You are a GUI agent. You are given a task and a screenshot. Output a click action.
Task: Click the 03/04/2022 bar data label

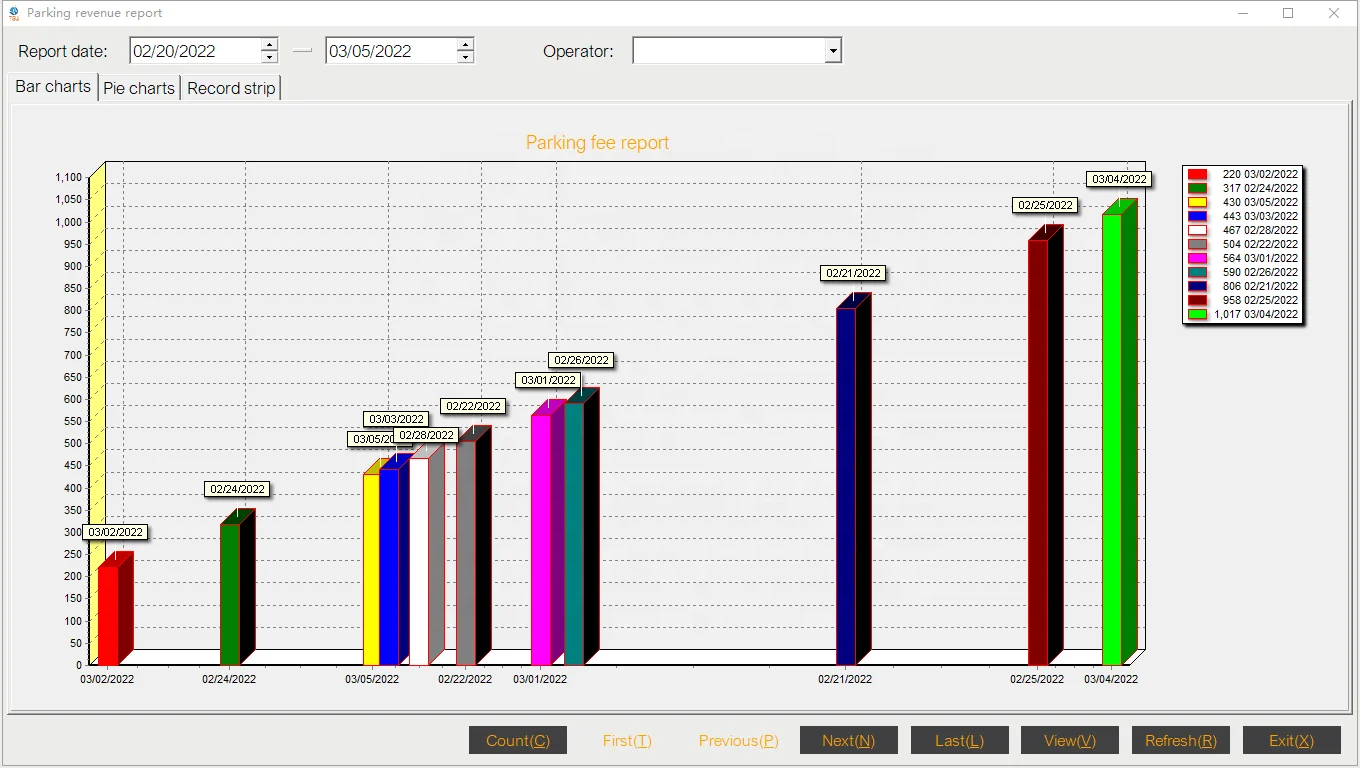1119,179
